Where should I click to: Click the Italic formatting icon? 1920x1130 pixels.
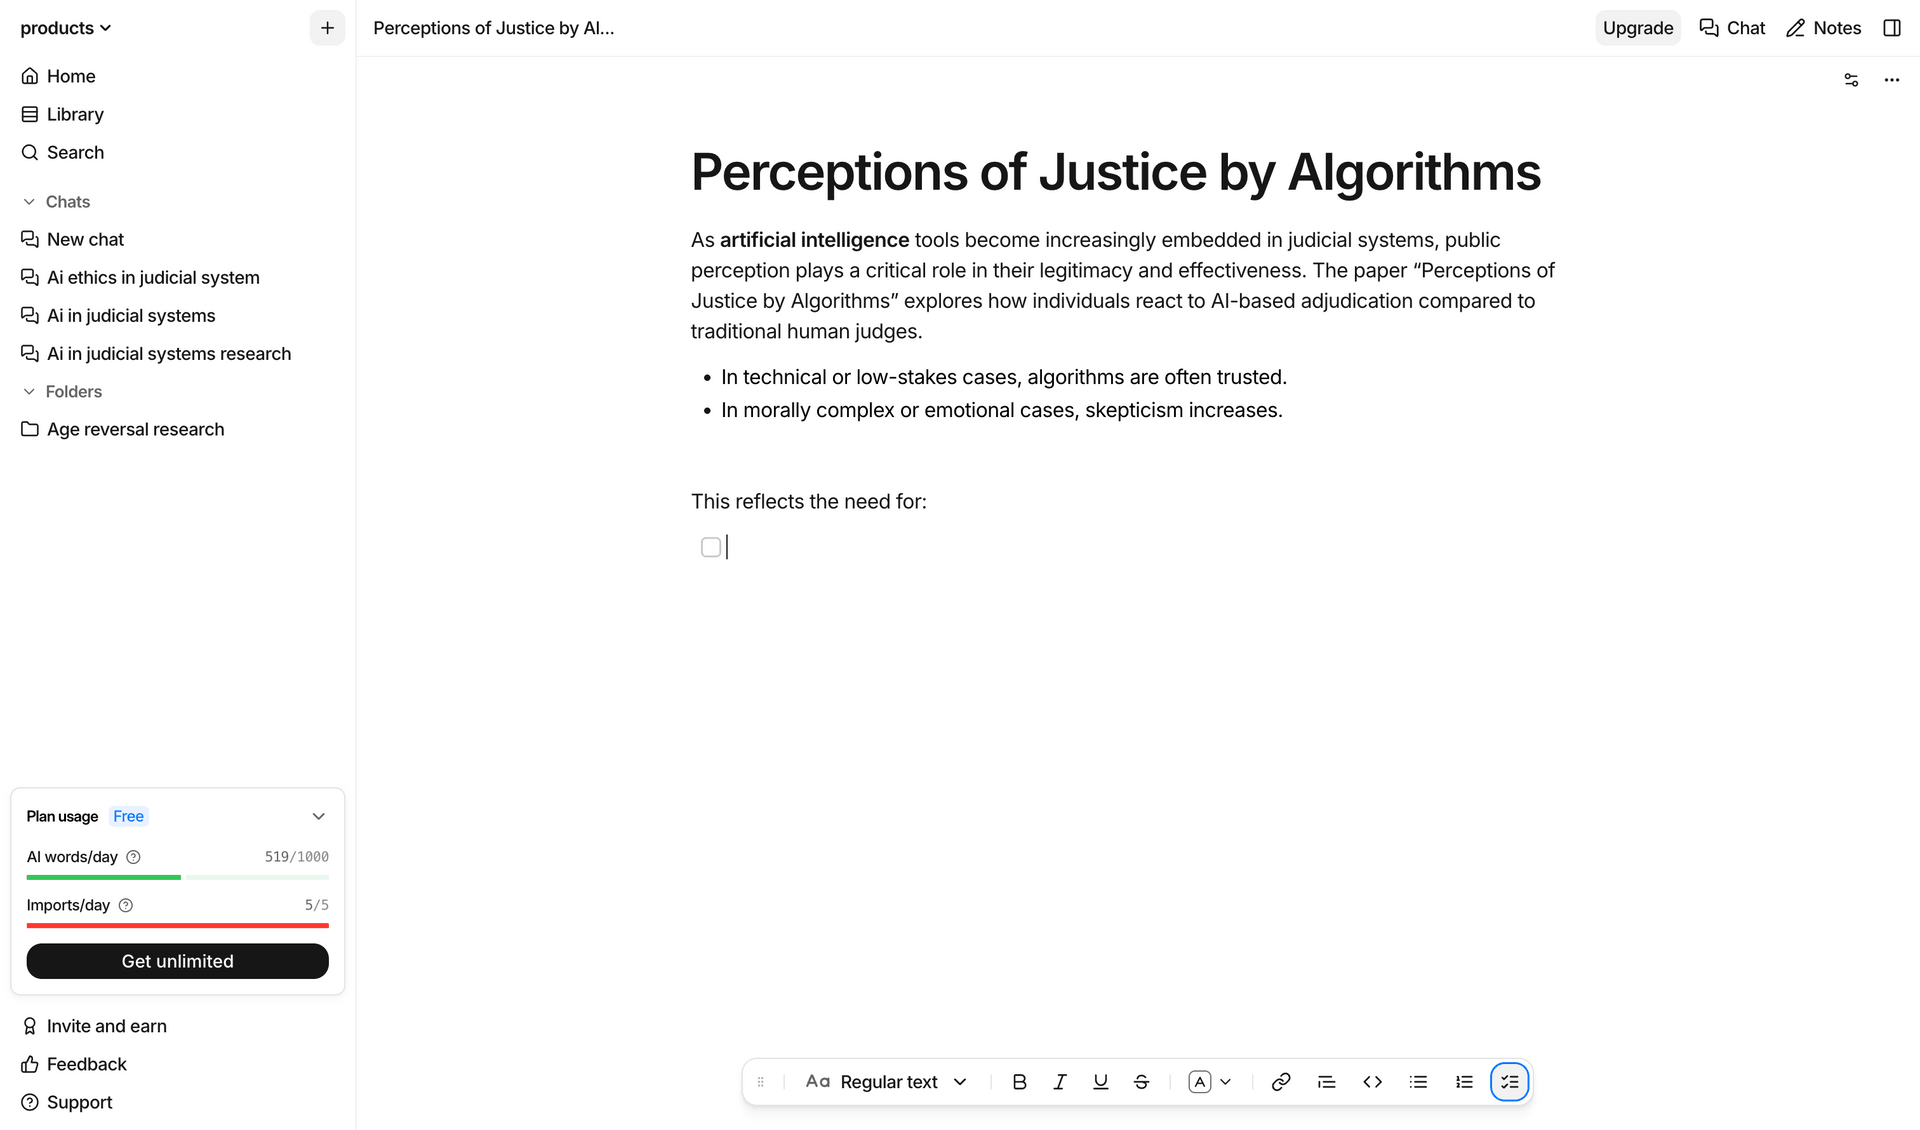click(1060, 1082)
